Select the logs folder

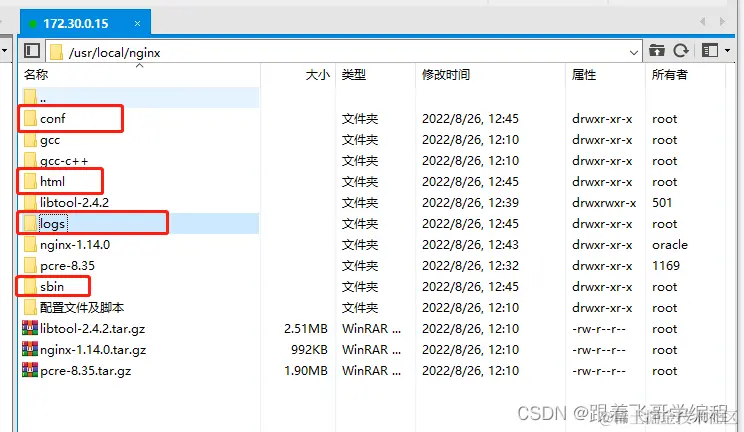52,224
